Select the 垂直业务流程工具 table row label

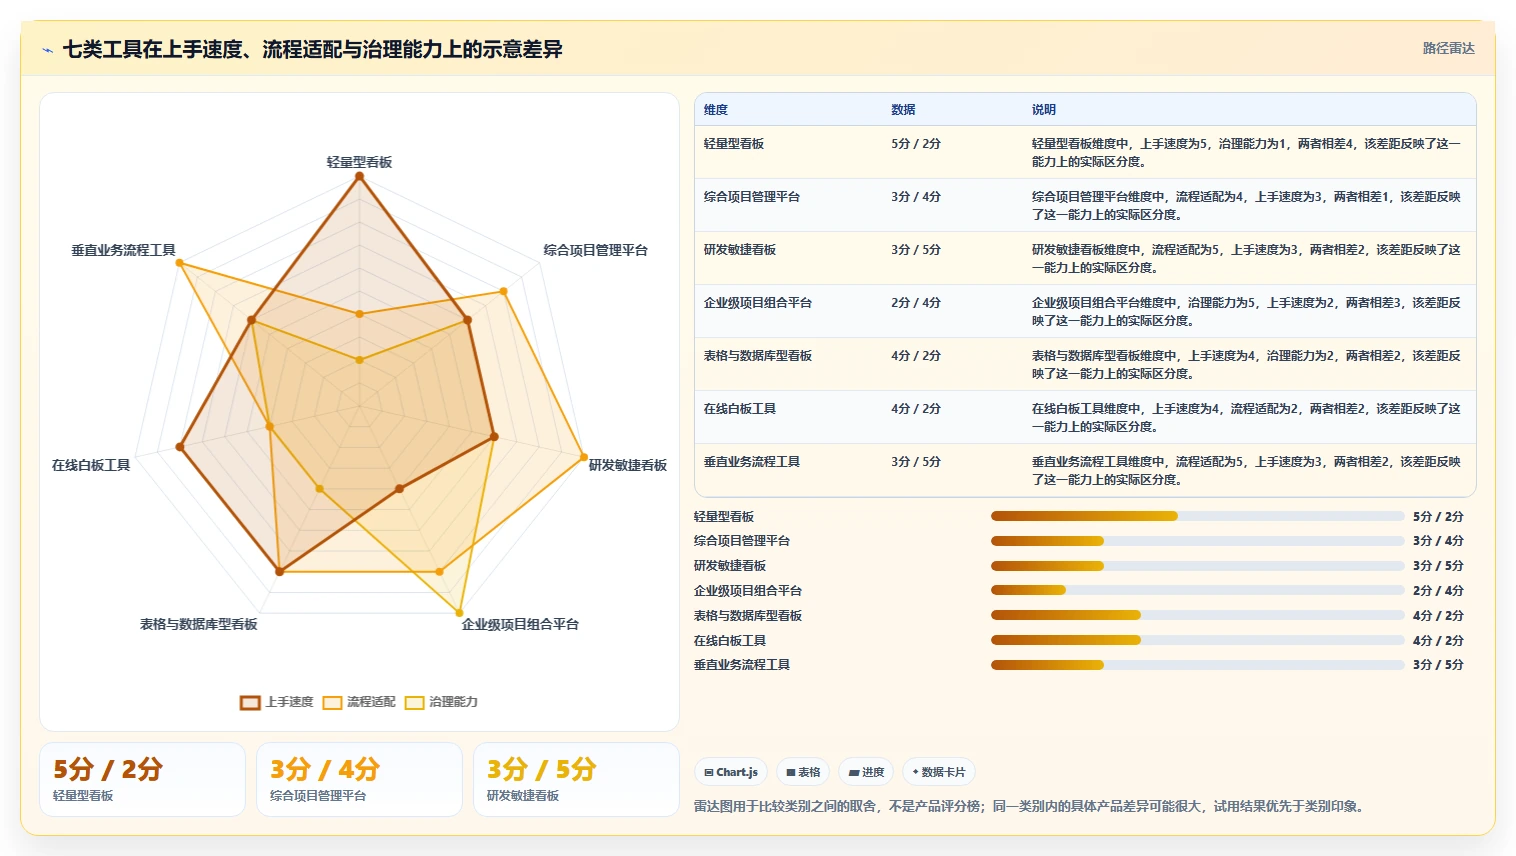click(x=752, y=462)
